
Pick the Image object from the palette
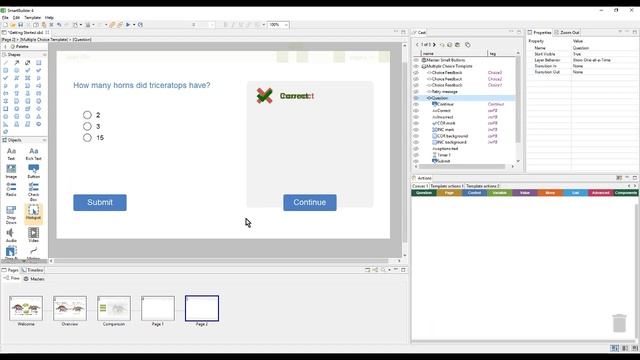click(x=11, y=171)
